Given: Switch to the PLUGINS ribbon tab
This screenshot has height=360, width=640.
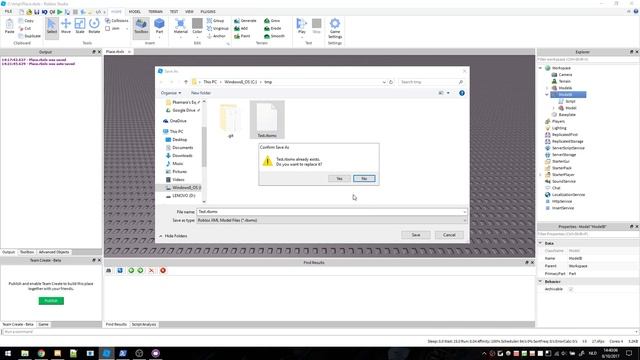Looking at the screenshot, I should (x=208, y=11).
